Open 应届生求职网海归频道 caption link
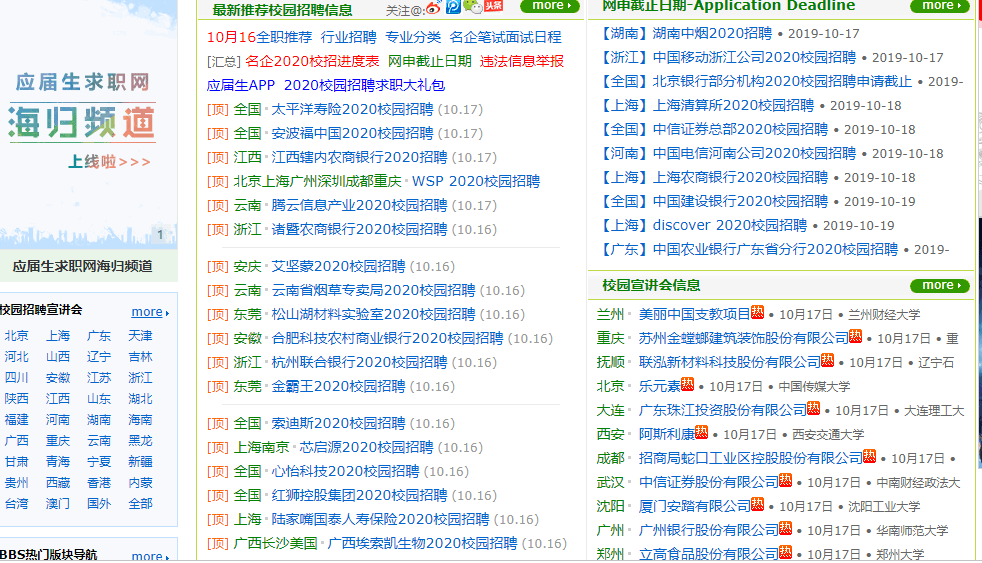Image resolution: width=982 pixels, height=563 pixels. (82, 266)
